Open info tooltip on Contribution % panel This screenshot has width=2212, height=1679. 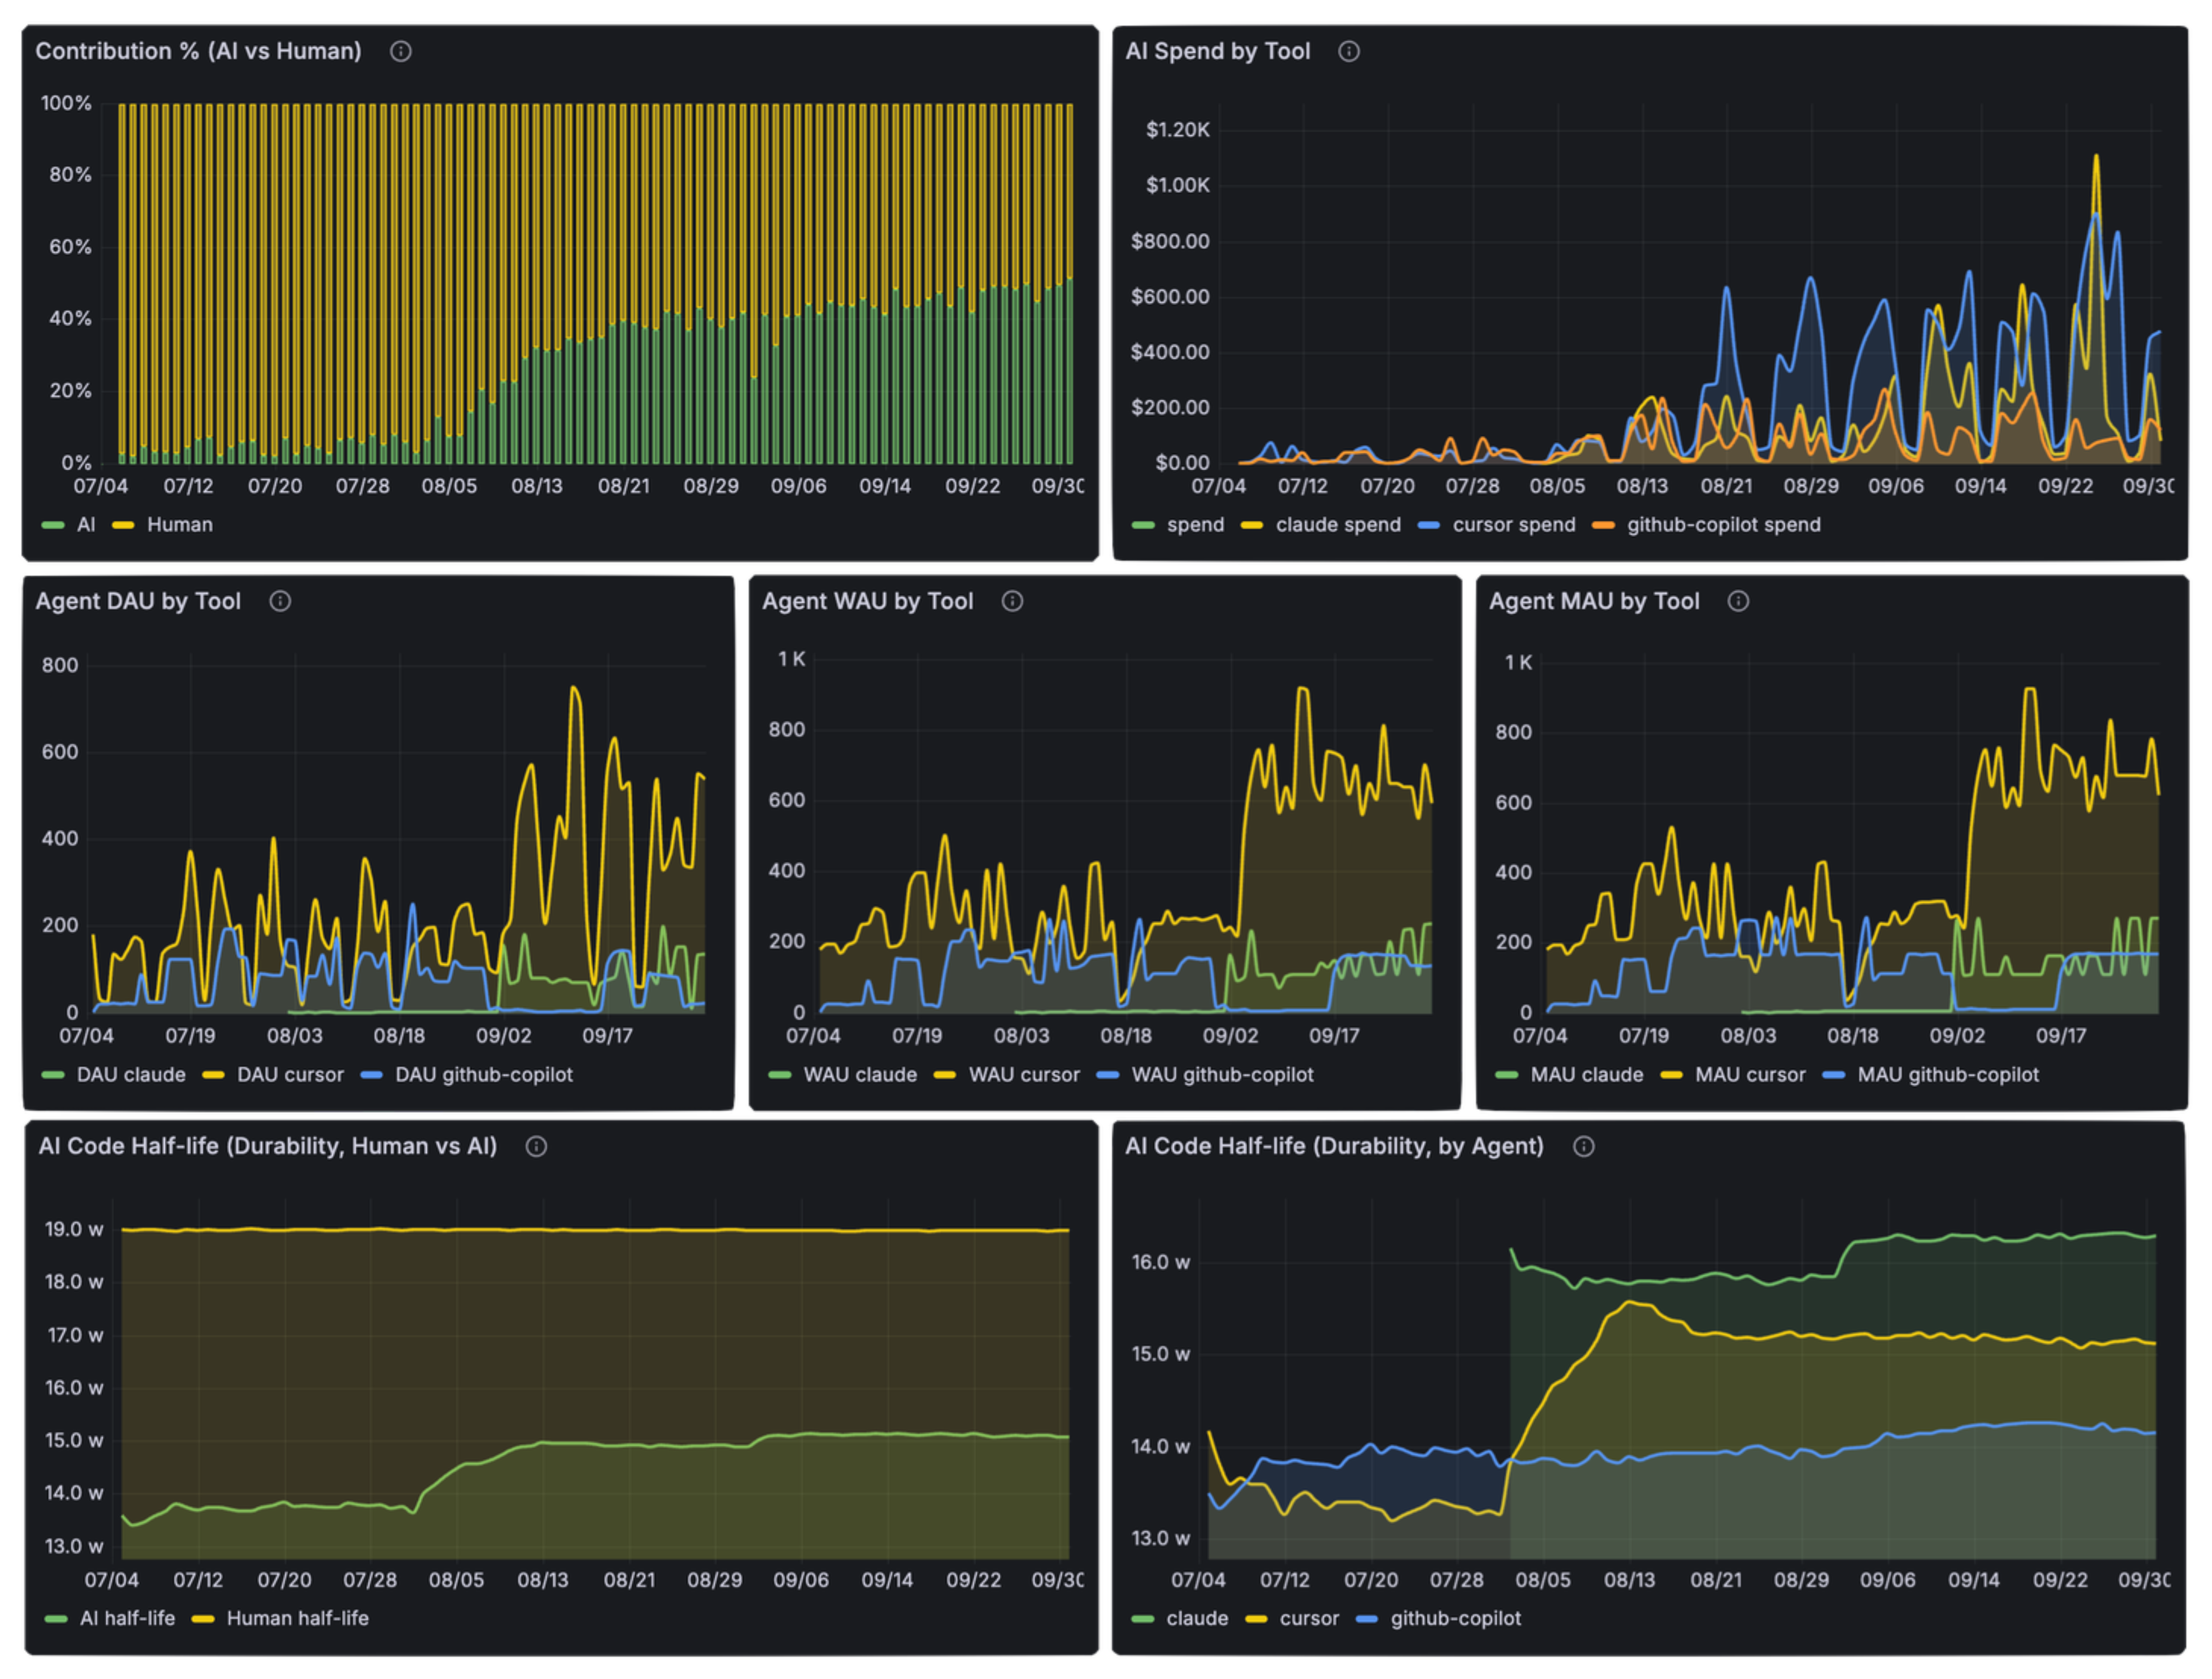(x=400, y=51)
